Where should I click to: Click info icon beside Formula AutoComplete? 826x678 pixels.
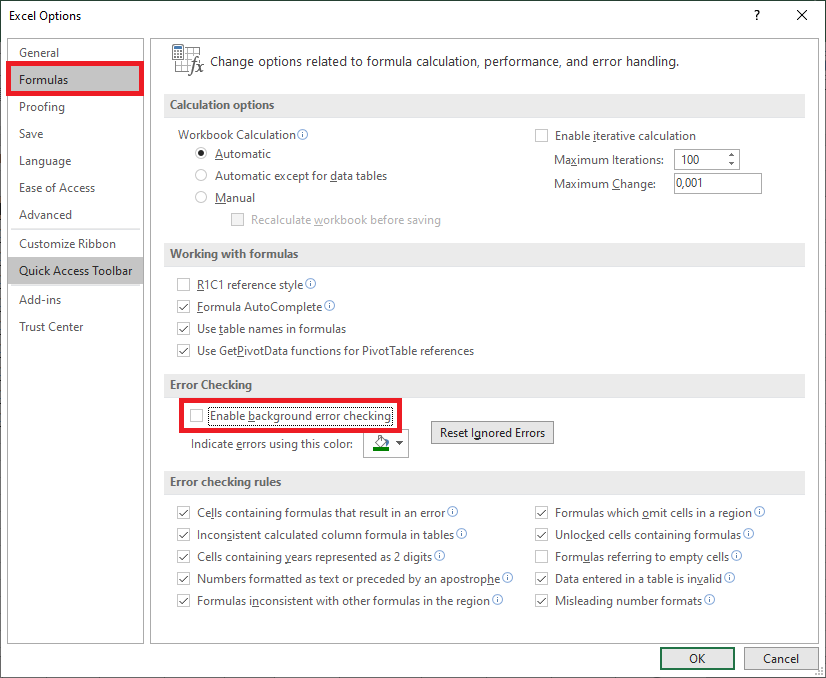tap(329, 306)
